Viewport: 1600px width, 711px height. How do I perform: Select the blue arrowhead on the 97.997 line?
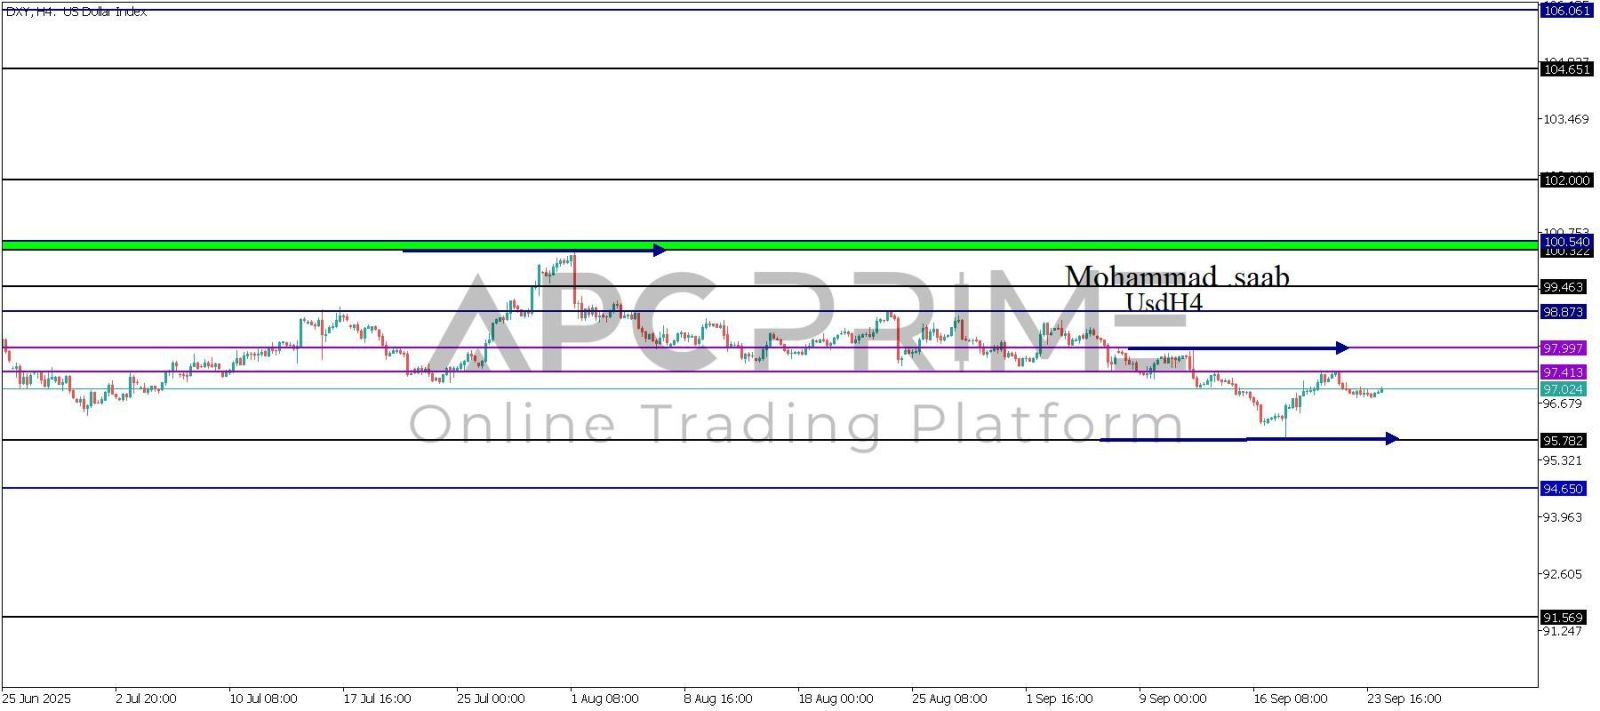(x=1341, y=348)
